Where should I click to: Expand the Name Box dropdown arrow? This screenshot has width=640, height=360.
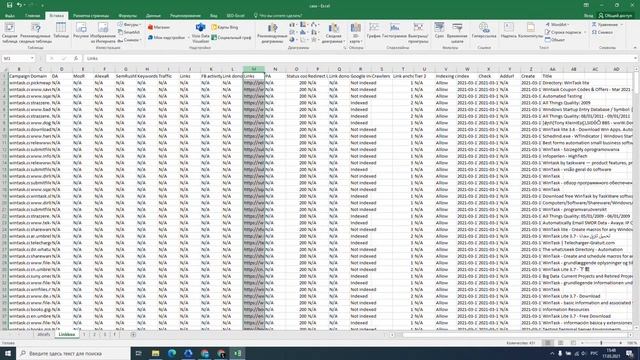point(32,58)
